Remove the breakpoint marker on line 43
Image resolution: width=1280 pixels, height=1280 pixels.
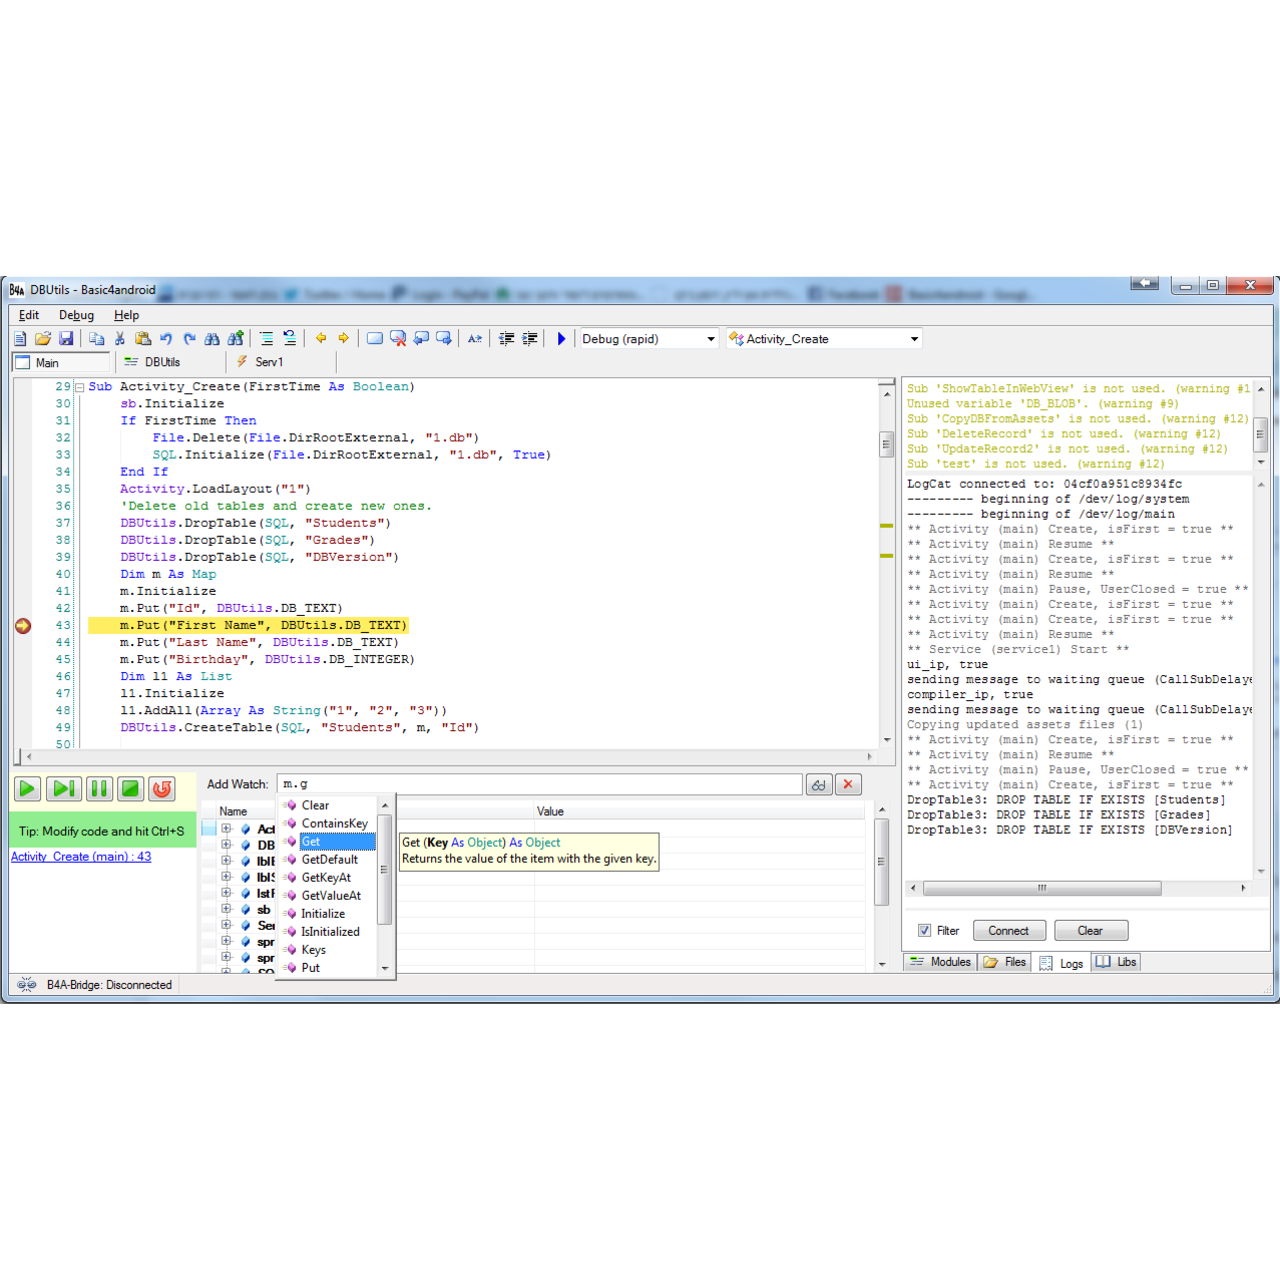click(x=23, y=626)
